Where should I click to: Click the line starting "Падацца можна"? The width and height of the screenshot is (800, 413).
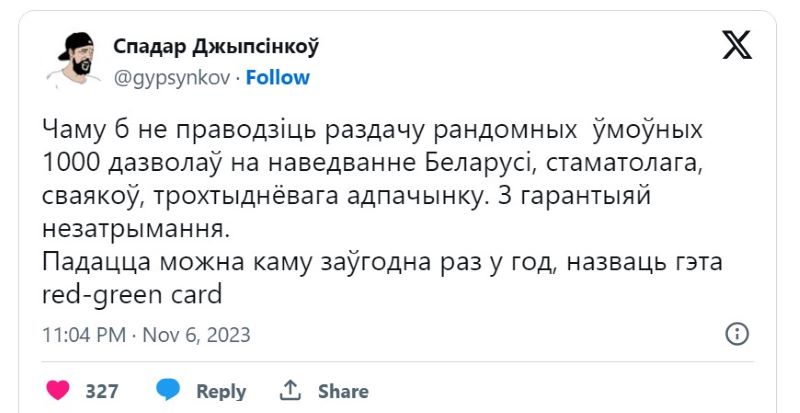click(x=387, y=262)
